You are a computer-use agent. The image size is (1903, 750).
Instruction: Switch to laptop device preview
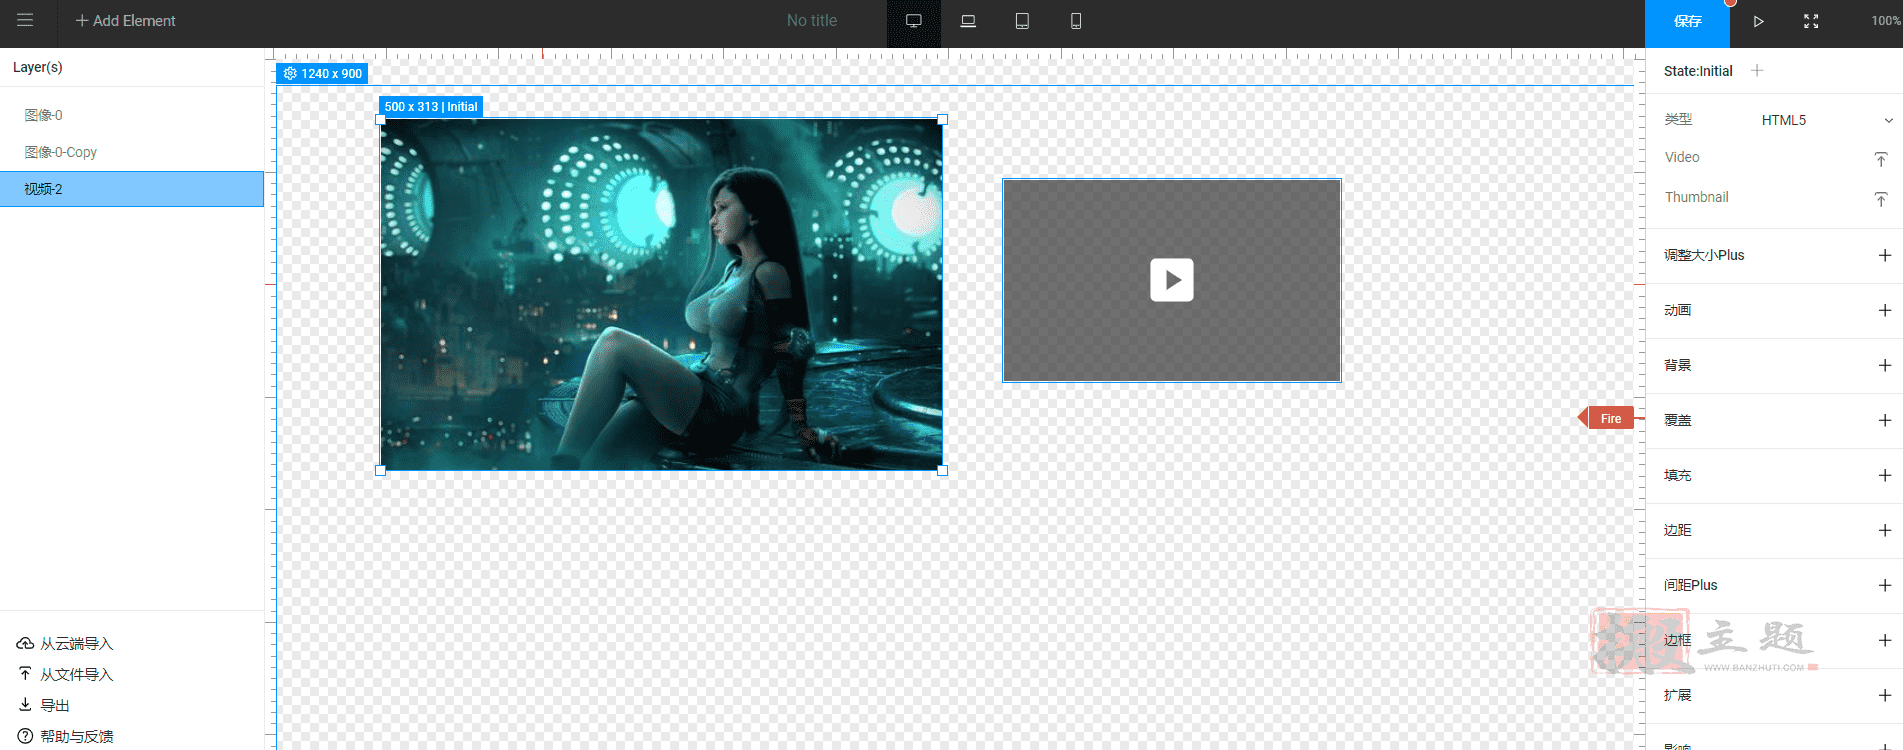click(968, 21)
